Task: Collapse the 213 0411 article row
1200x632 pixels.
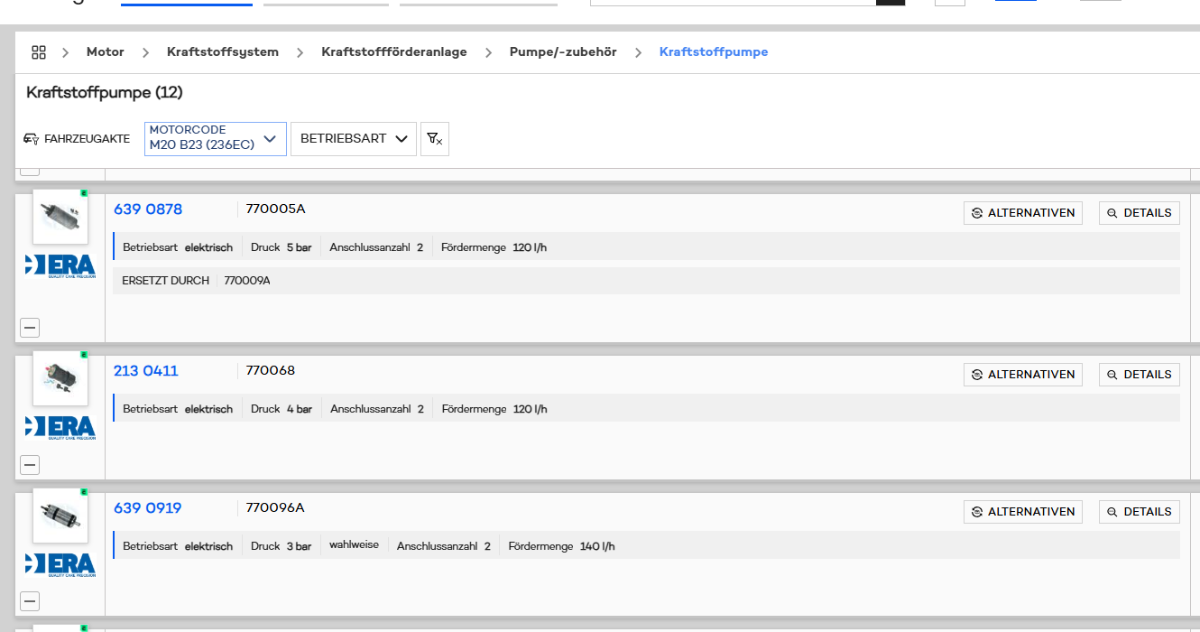Action: pos(30,464)
